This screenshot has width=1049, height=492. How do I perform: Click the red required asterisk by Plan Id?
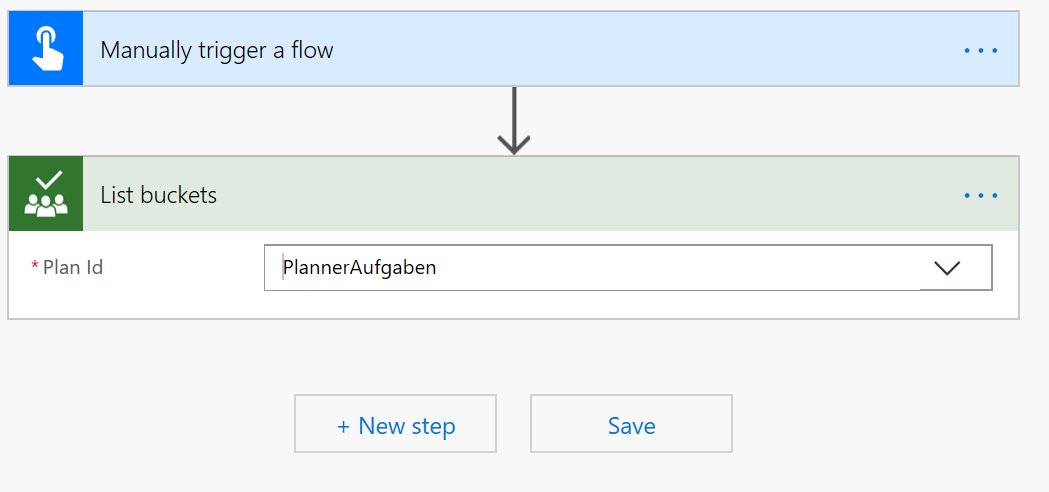click(36, 267)
